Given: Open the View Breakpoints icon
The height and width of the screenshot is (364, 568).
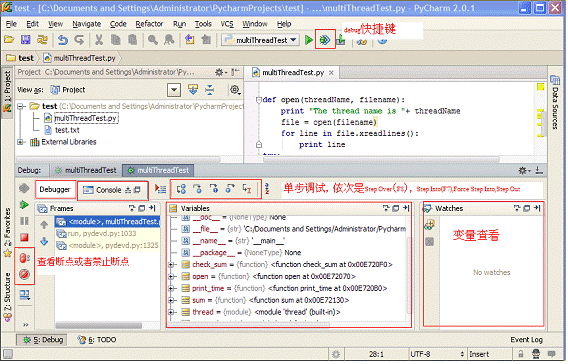Looking at the screenshot, I should 25,258.
